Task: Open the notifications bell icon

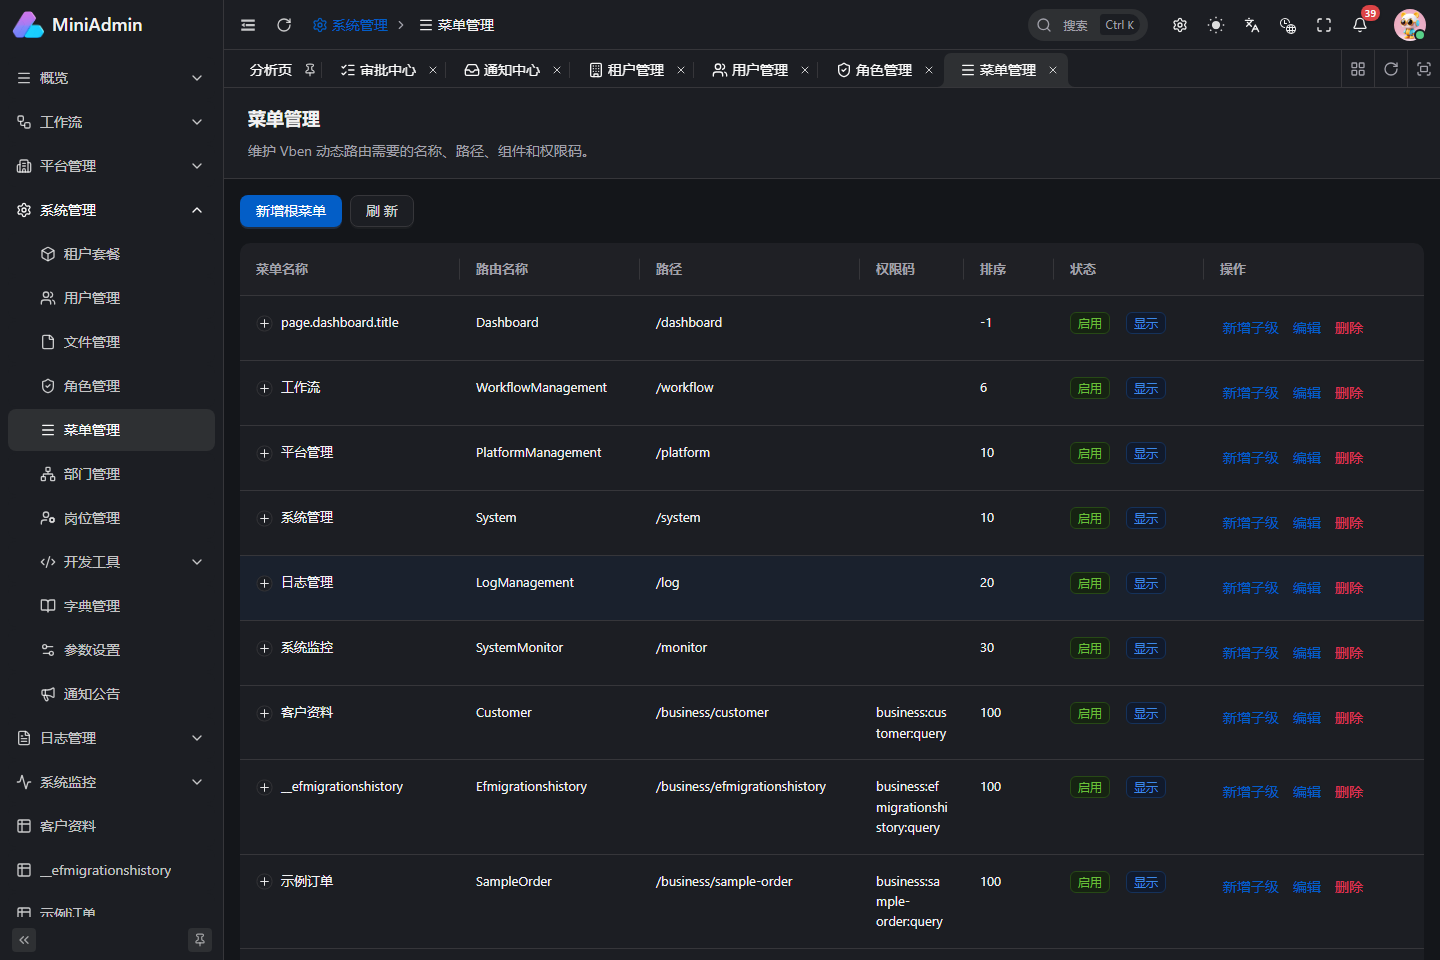Action: pyautogui.click(x=1360, y=25)
